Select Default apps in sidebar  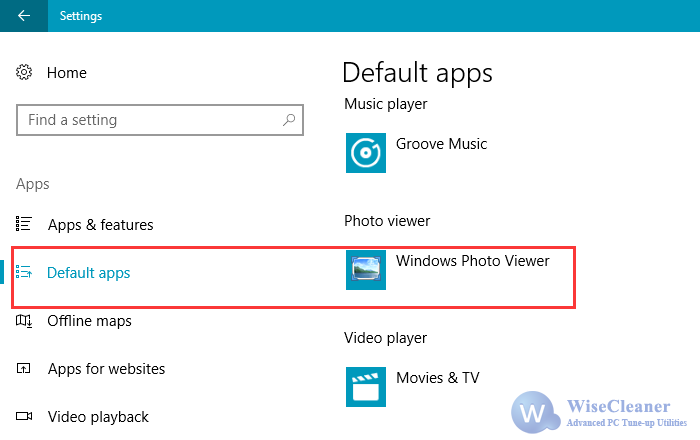pos(88,273)
